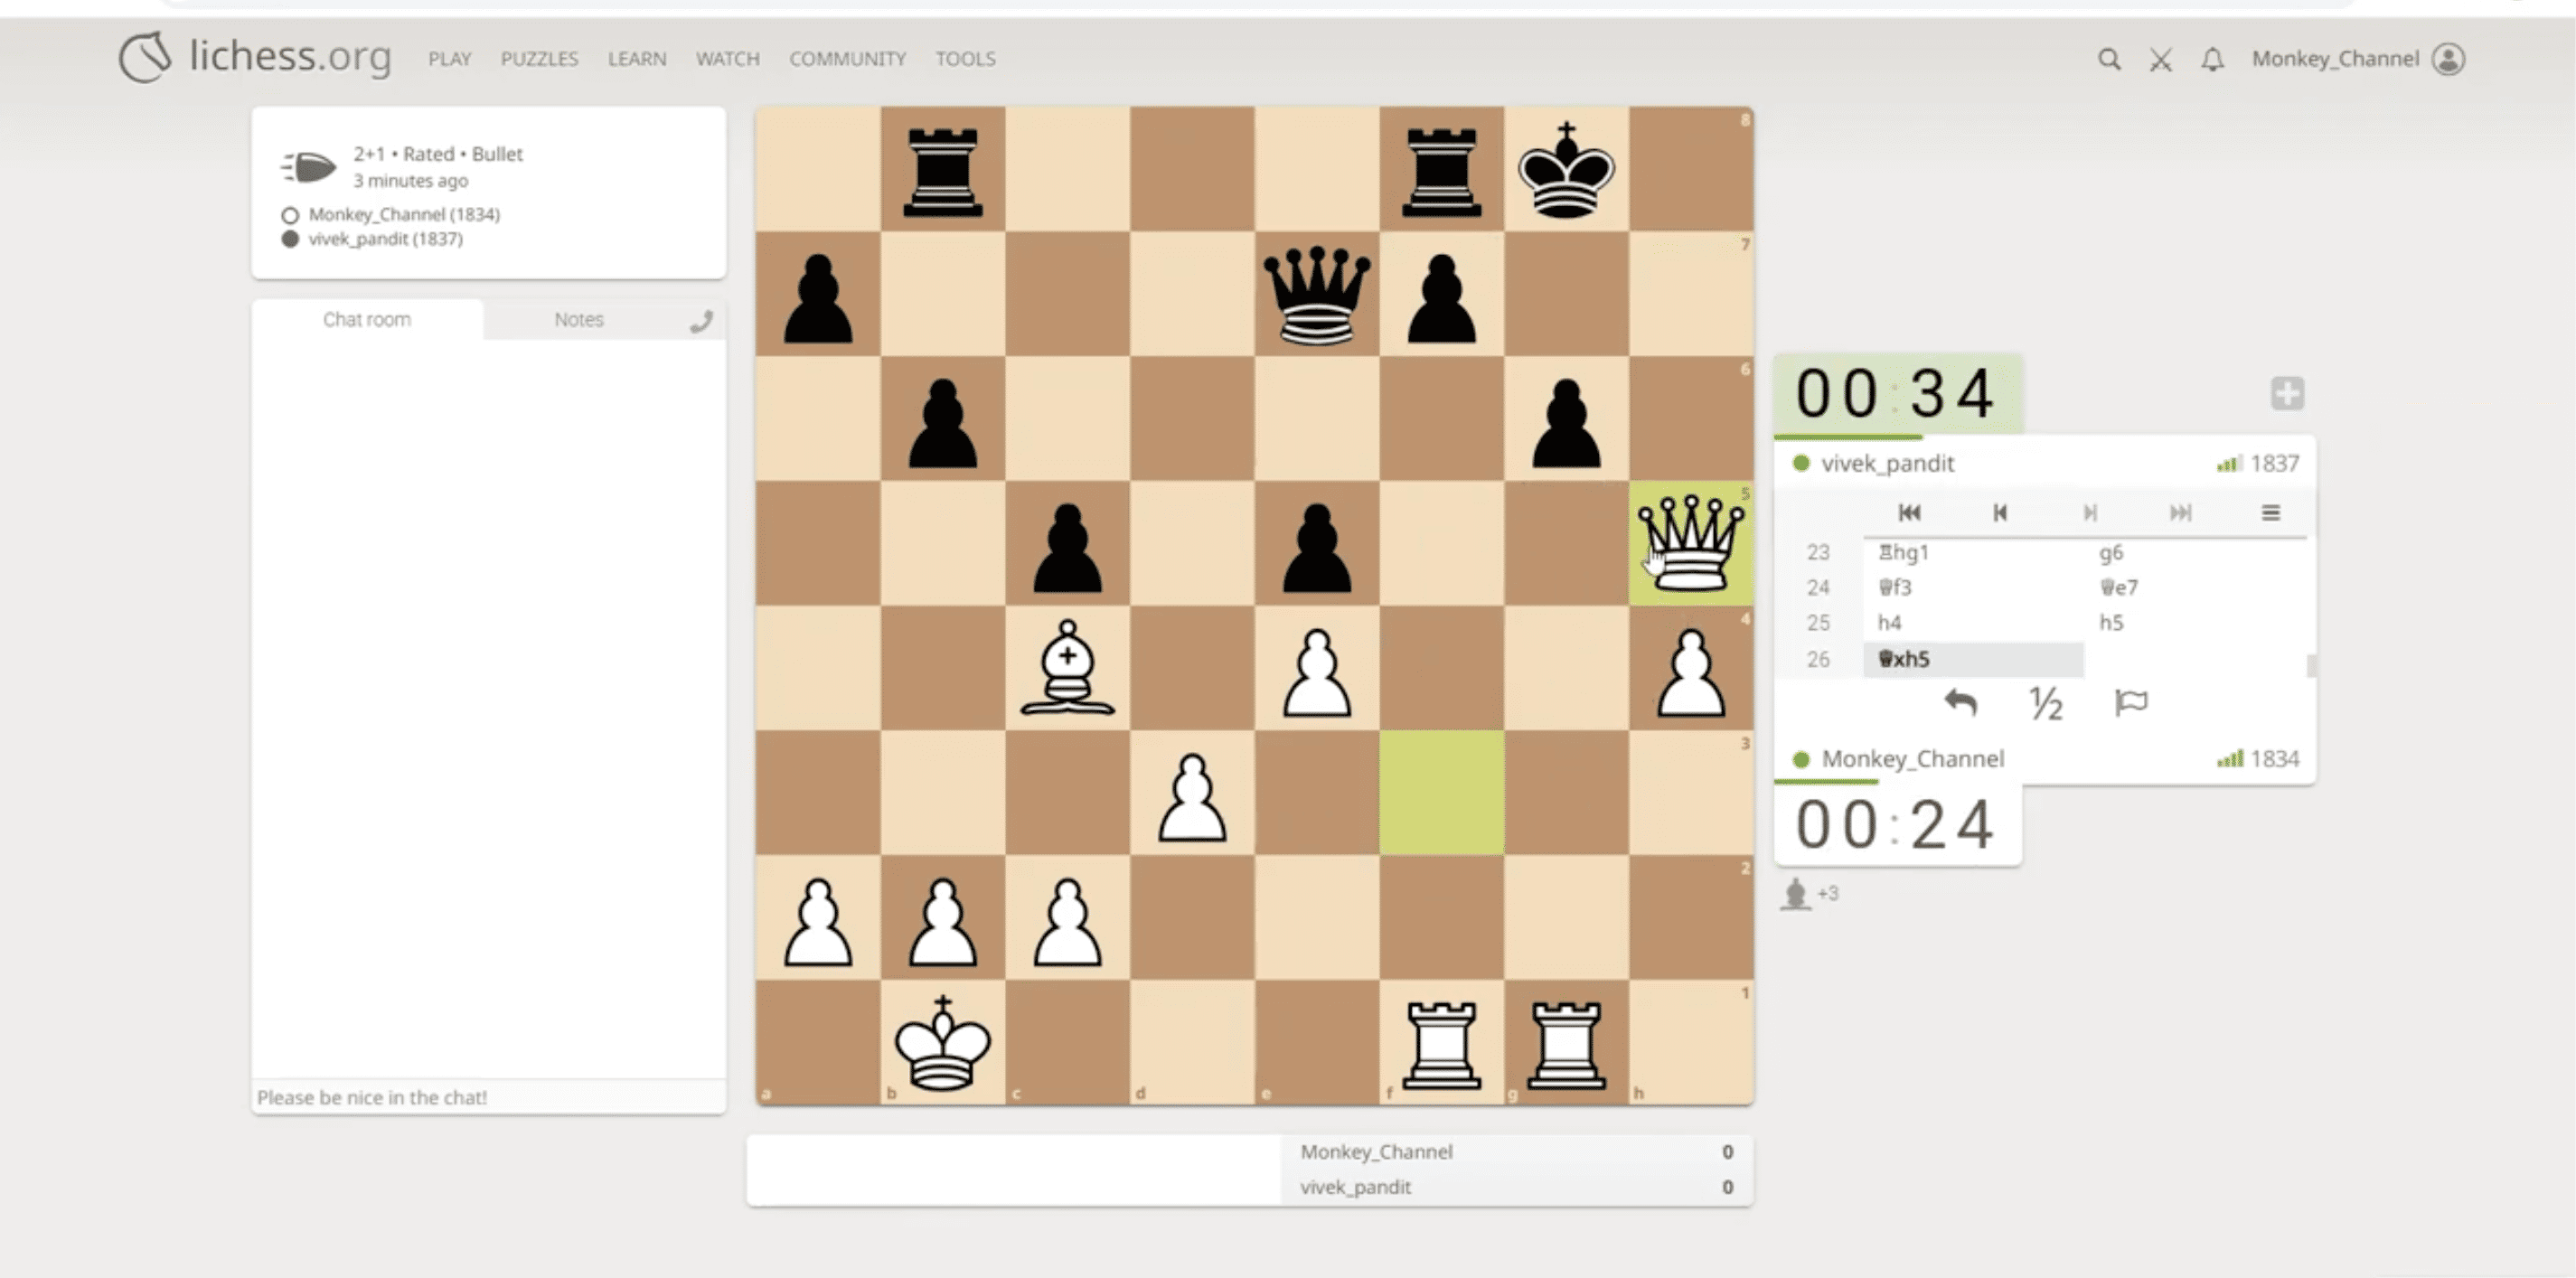Step back one move

1999,513
